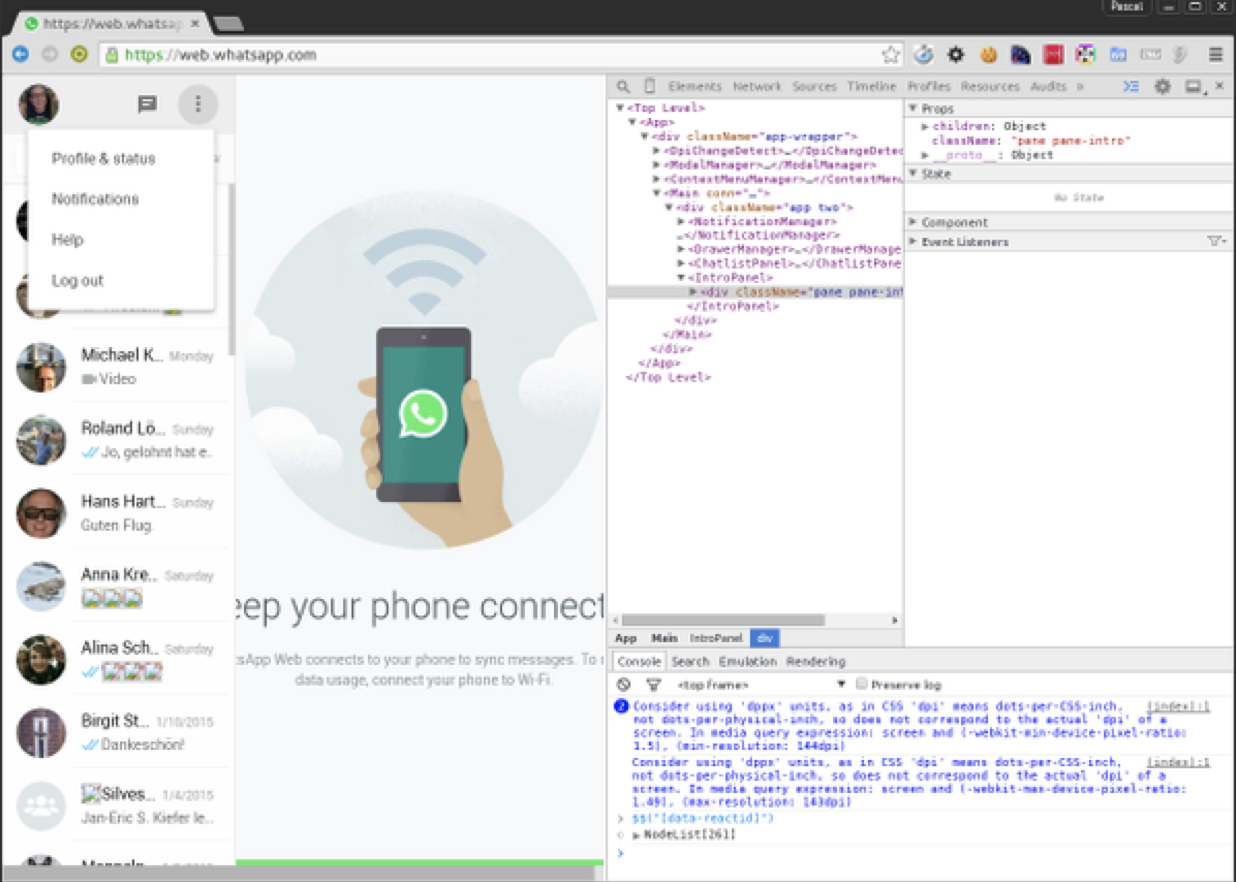
Task: Click the IntroPanel breadcrumb
Action: pos(716,638)
